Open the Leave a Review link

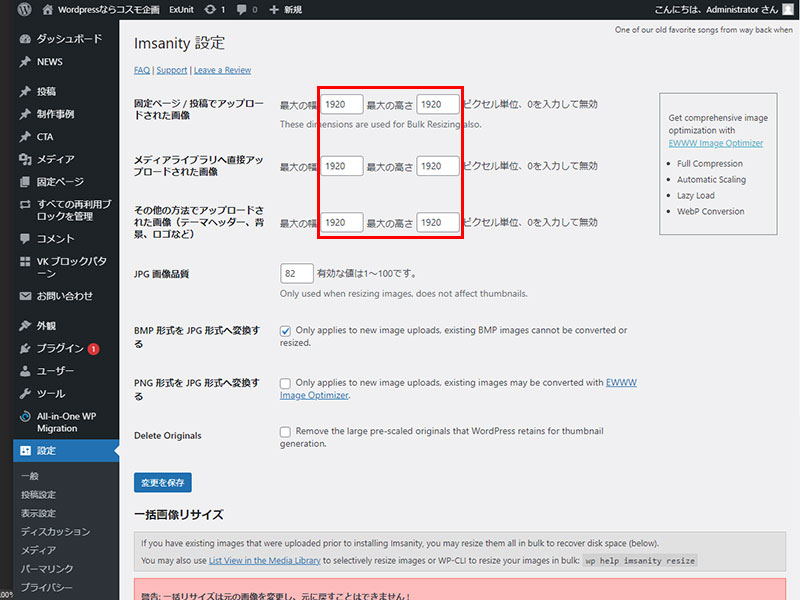pyautogui.click(x=222, y=70)
